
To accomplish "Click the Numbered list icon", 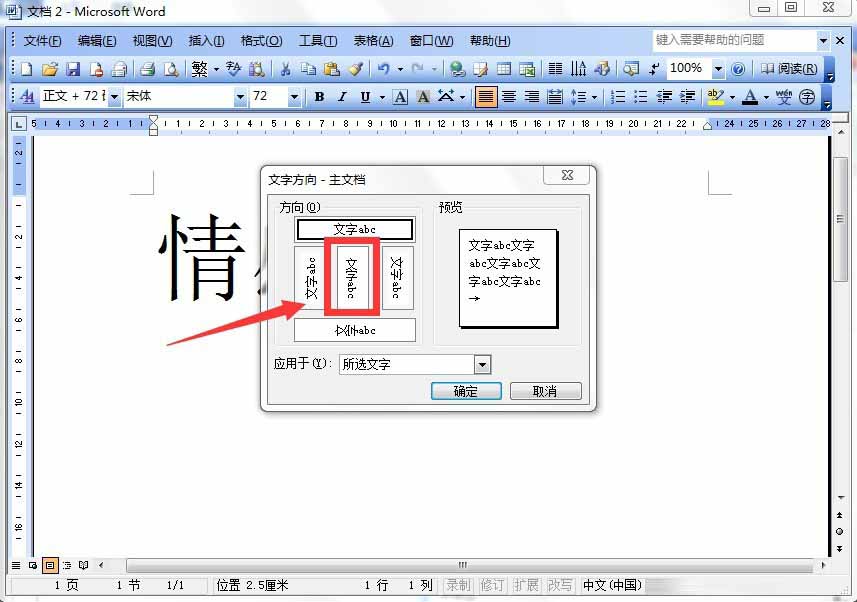I will click(618, 97).
